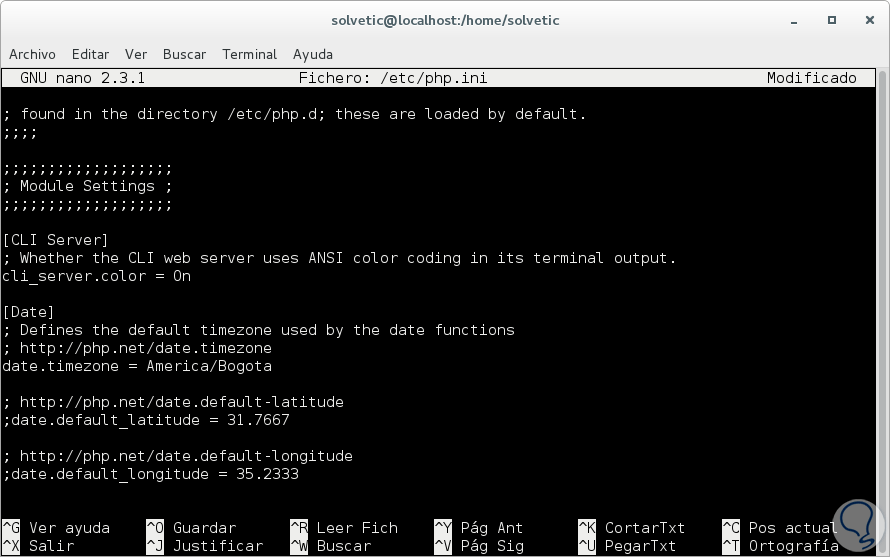Click the window title solvetic@localhost

click(446, 20)
